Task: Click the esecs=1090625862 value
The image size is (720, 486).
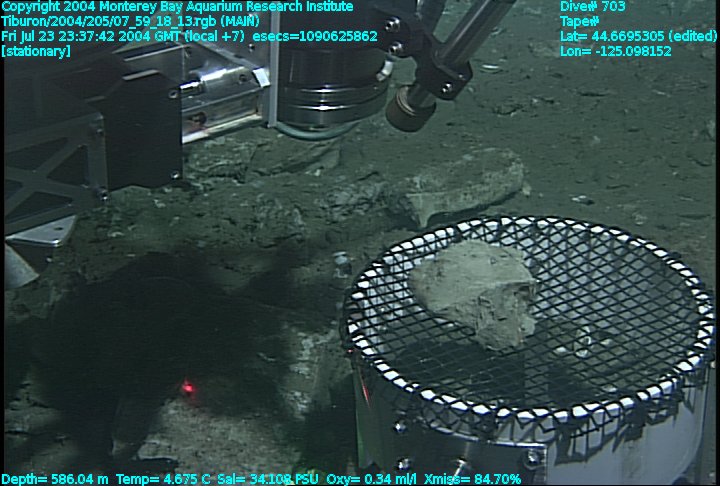Action: 315,36
